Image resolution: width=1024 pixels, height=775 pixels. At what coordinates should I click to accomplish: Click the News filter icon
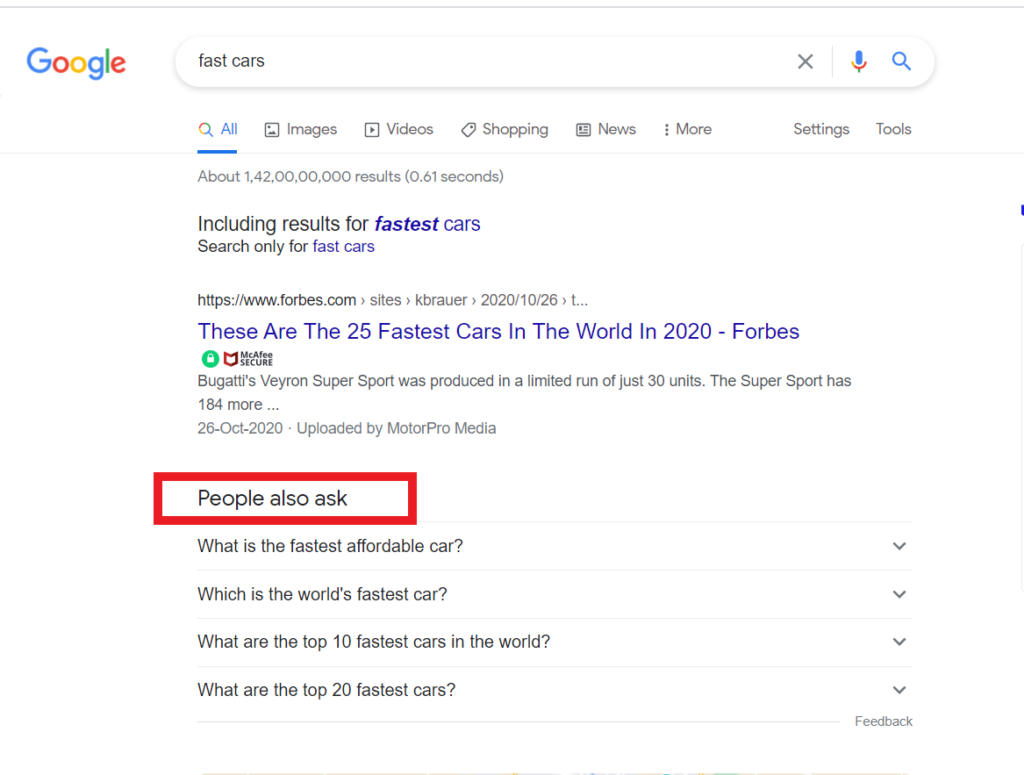(x=582, y=129)
